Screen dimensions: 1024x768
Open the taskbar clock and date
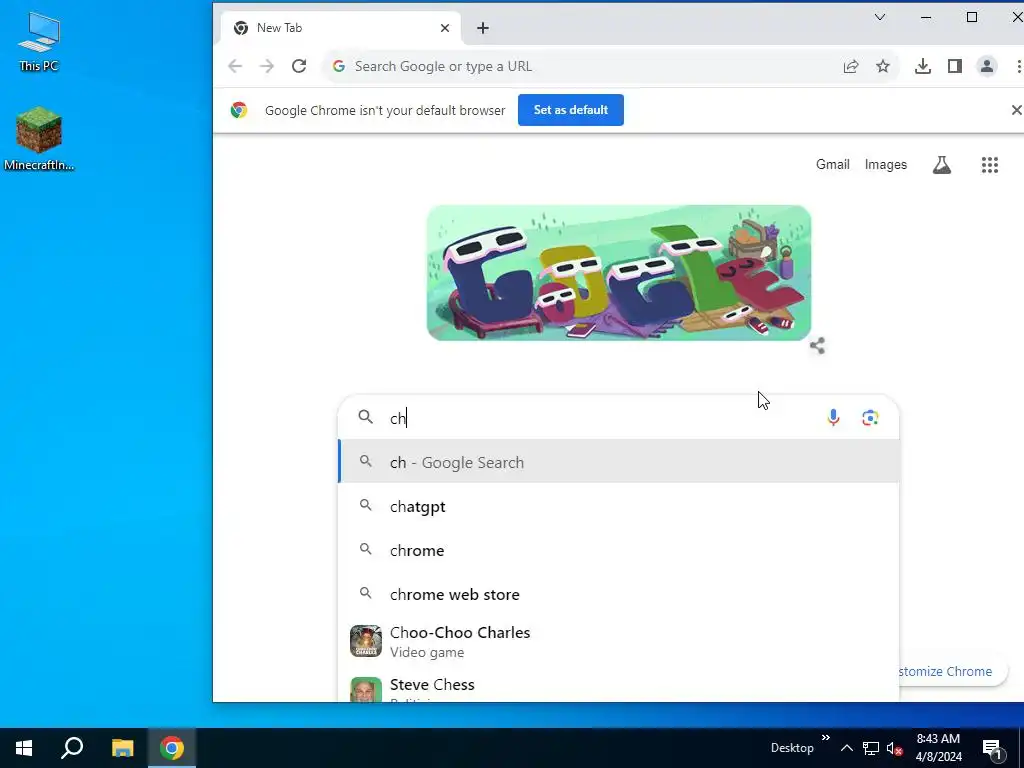point(938,748)
